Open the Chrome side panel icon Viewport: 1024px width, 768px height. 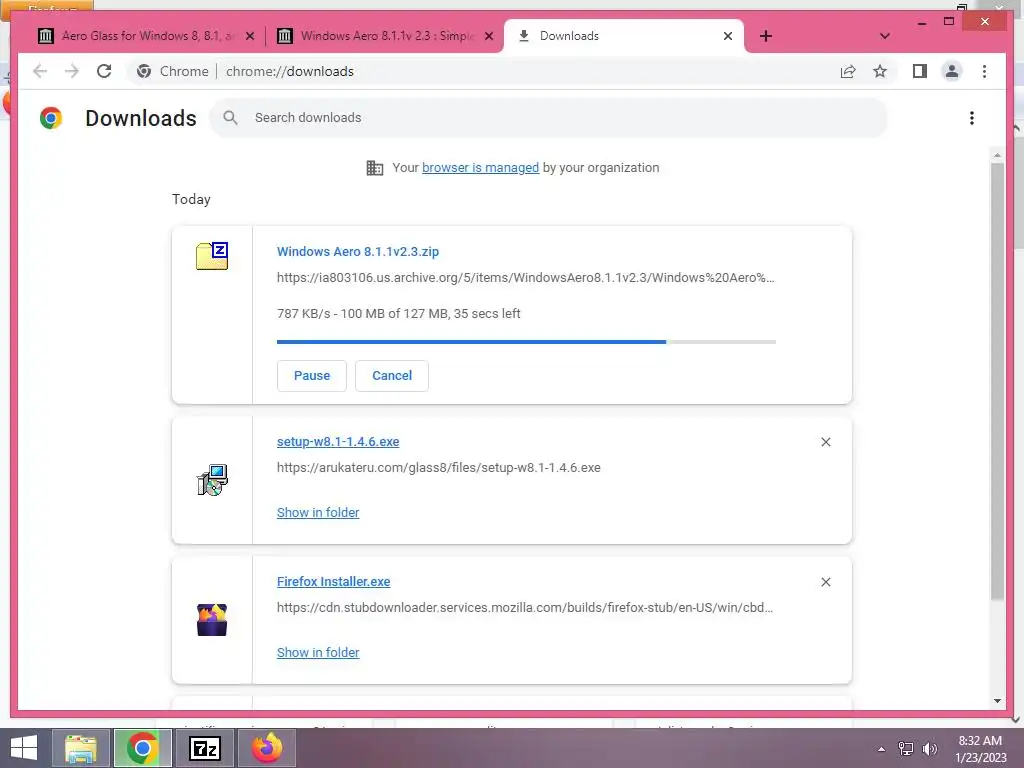[x=920, y=71]
